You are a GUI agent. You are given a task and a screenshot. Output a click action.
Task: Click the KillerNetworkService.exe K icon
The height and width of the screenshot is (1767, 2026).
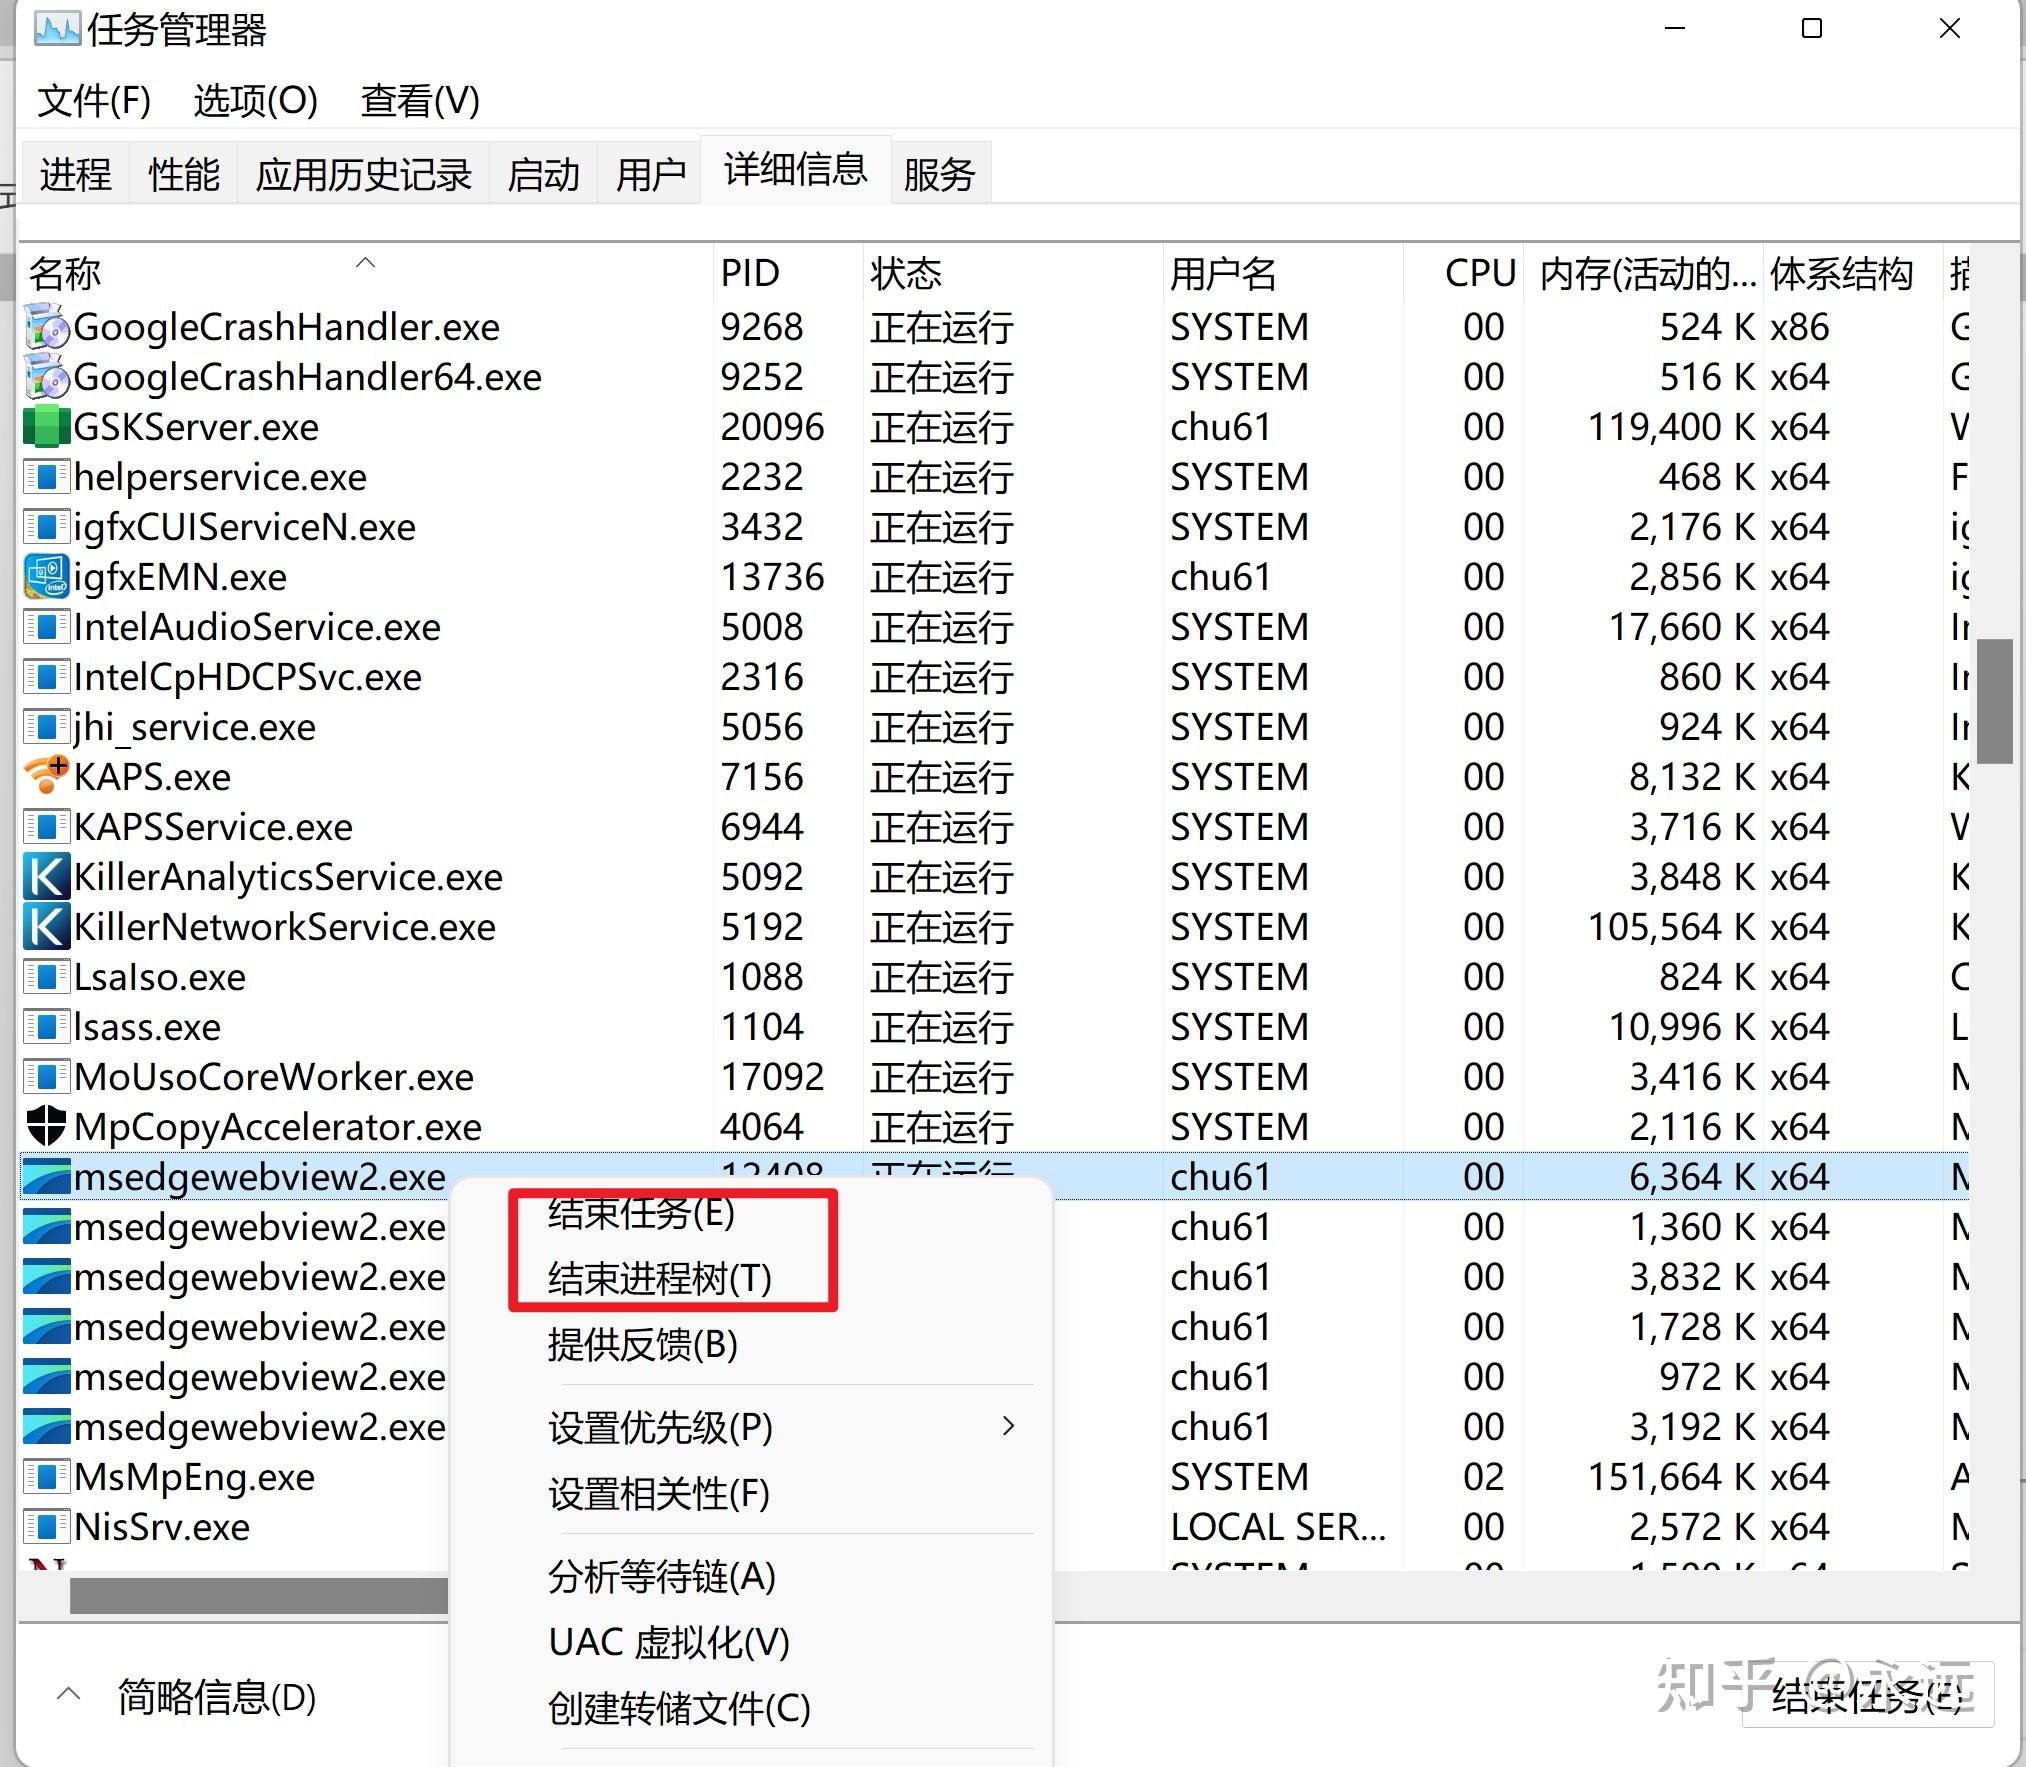click(x=46, y=927)
